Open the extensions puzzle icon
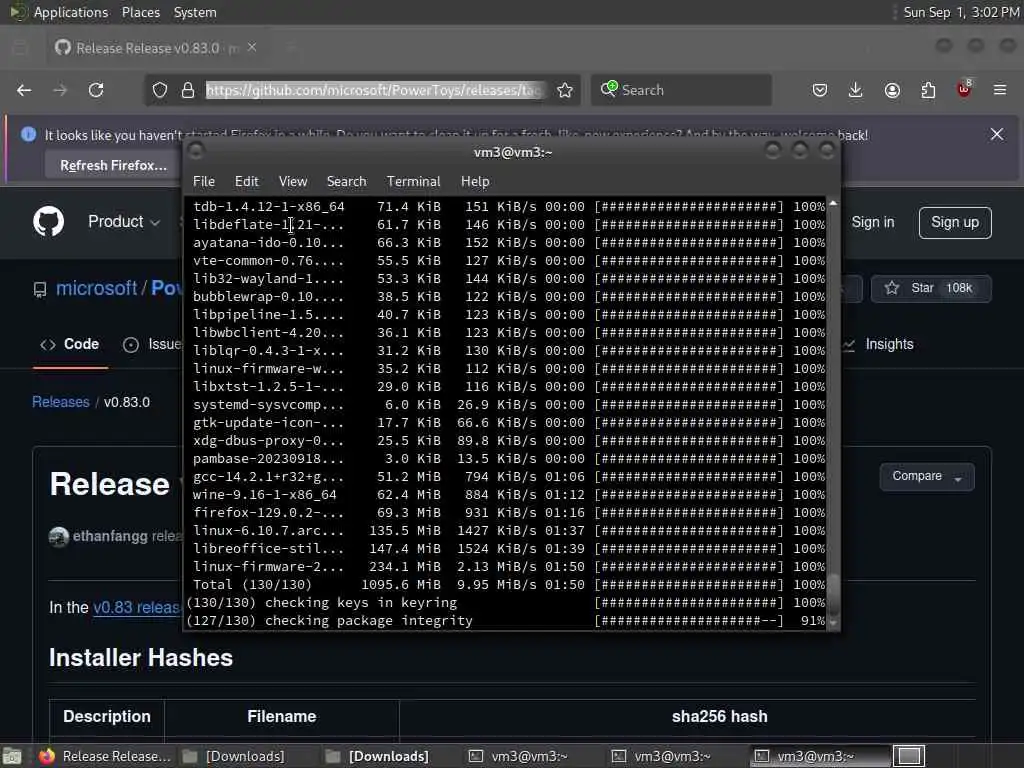Screen dimensions: 1024x768 (x=928, y=90)
